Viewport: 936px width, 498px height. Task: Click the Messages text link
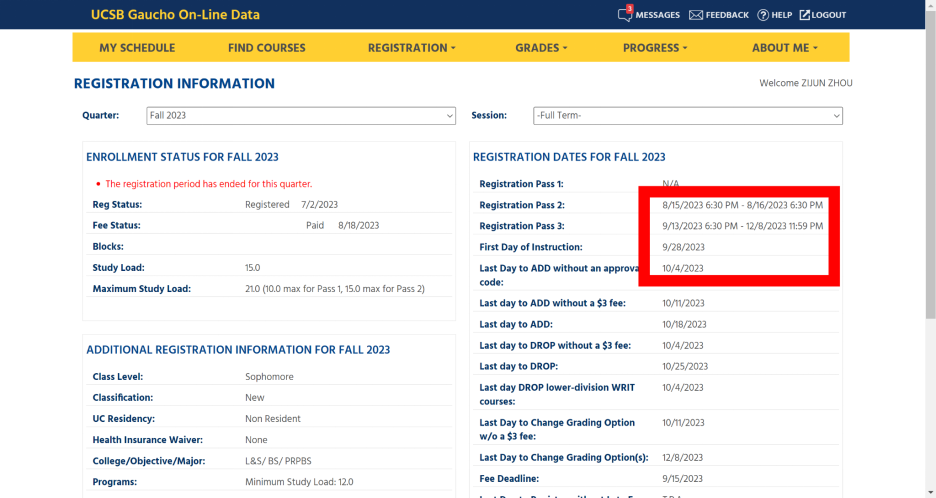click(x=658, y=15)
